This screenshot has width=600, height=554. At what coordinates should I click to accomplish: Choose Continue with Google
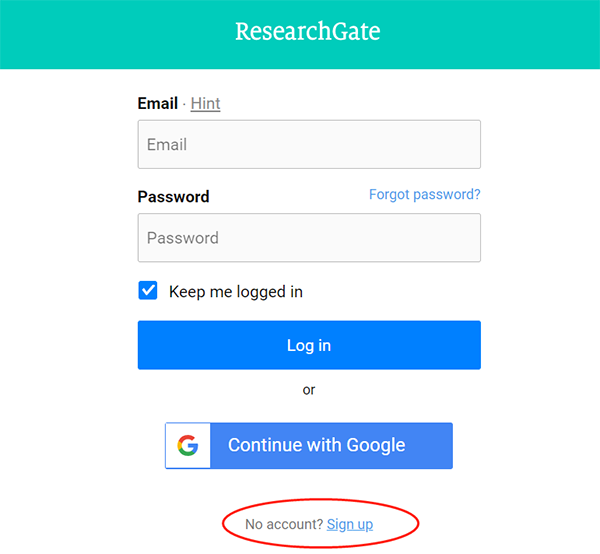tap(316, 445)
